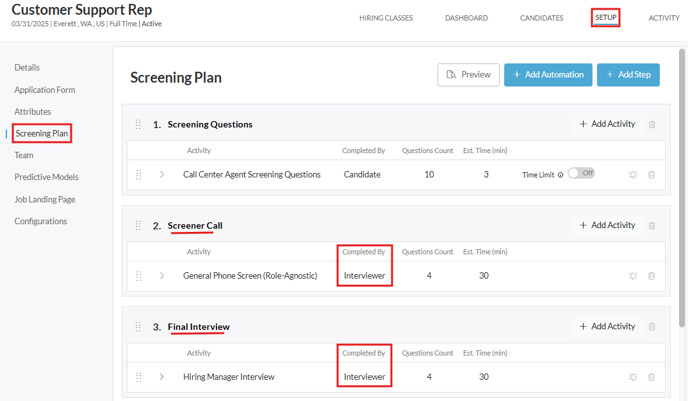Screen dimensions: 688x401
Task: Click drag handle of Hiring Manager Interview row
Action: click(139, 377)
